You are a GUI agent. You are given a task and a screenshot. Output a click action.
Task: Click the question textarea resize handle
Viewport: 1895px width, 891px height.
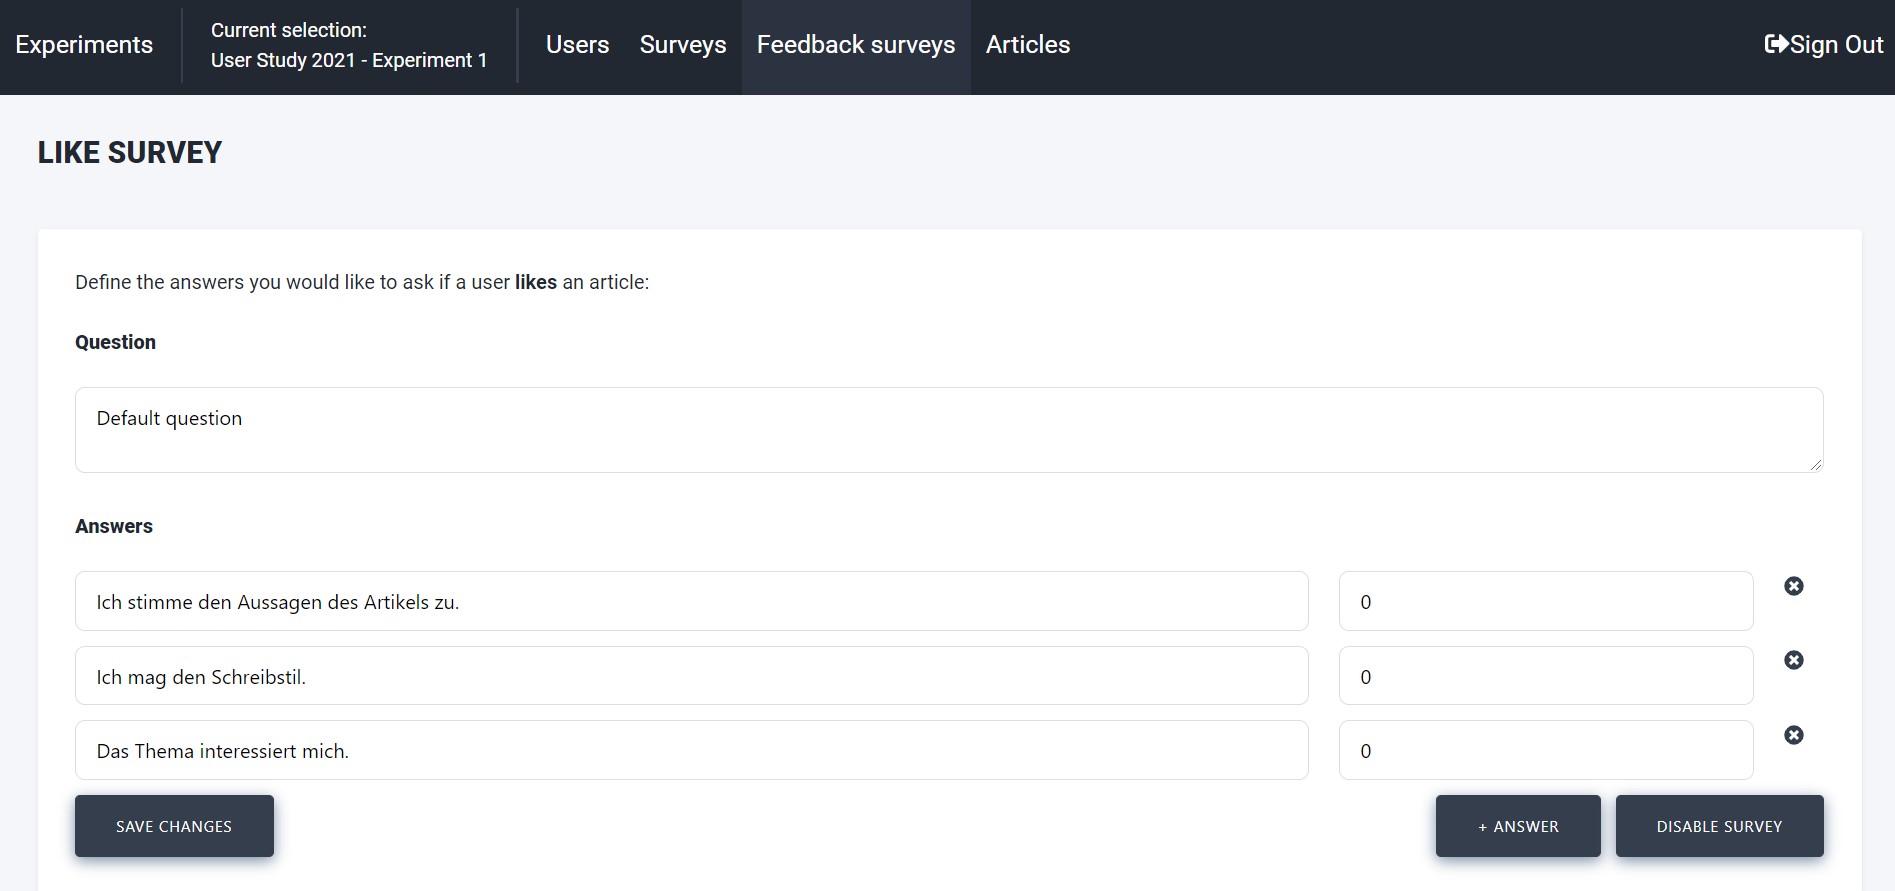tap(1816, 465)
